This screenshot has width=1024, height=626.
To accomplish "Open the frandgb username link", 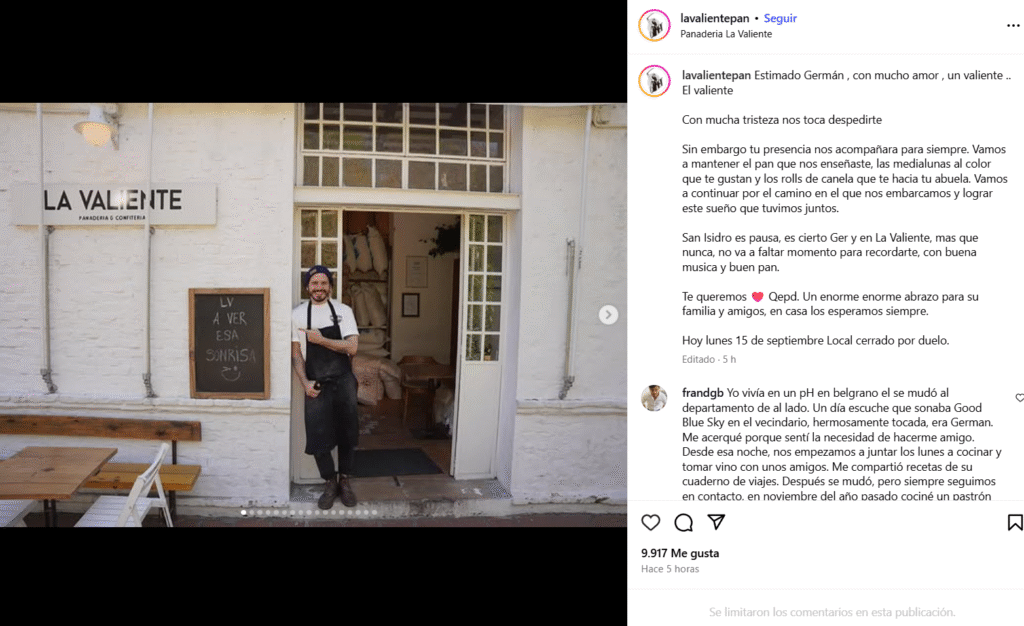I will click(x=703, y=393).
